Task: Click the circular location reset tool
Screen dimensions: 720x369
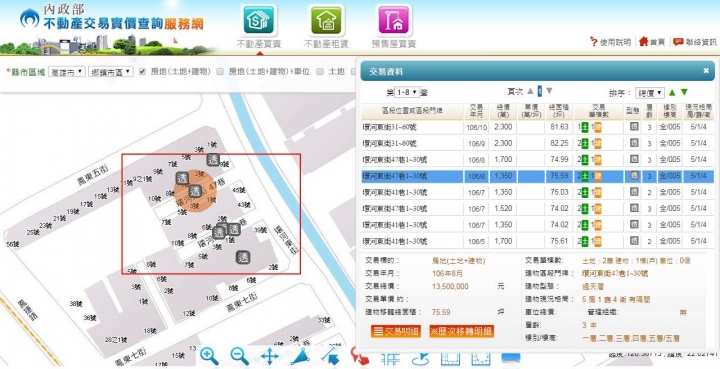Action: pyautogui.click(x=420, y=358)
